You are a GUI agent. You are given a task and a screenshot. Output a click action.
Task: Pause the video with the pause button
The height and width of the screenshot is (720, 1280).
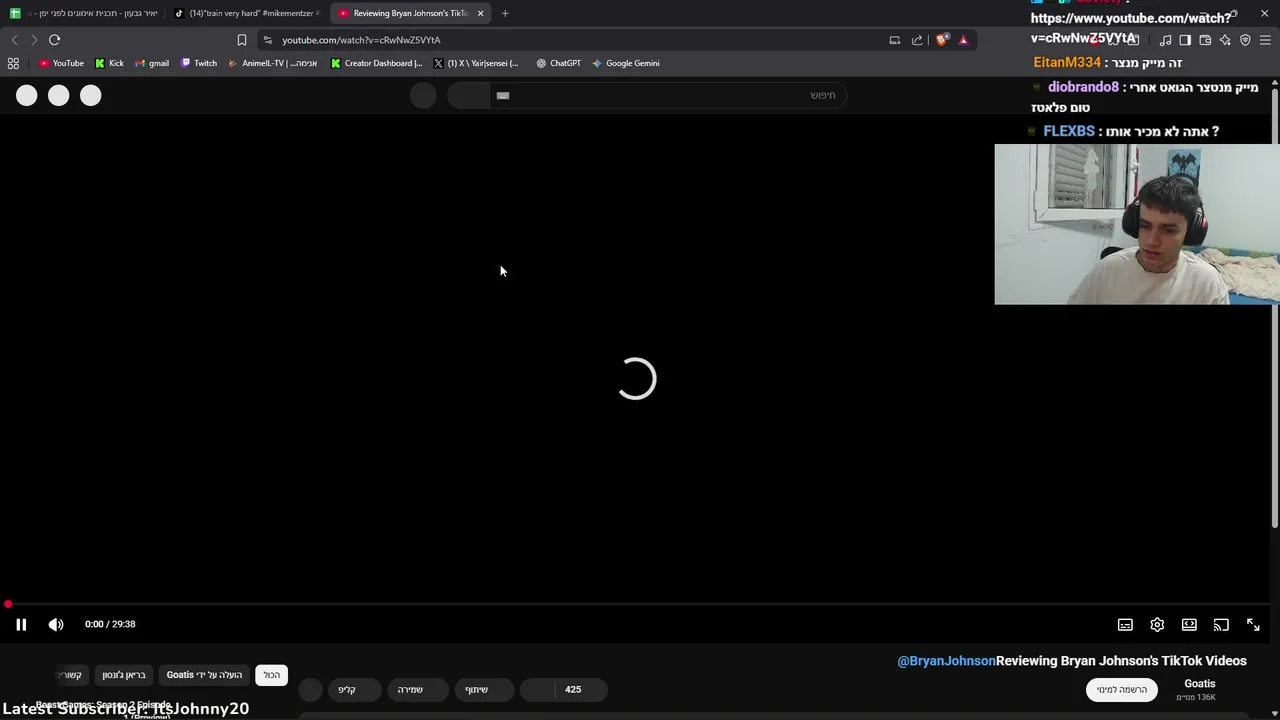point(21,624)
